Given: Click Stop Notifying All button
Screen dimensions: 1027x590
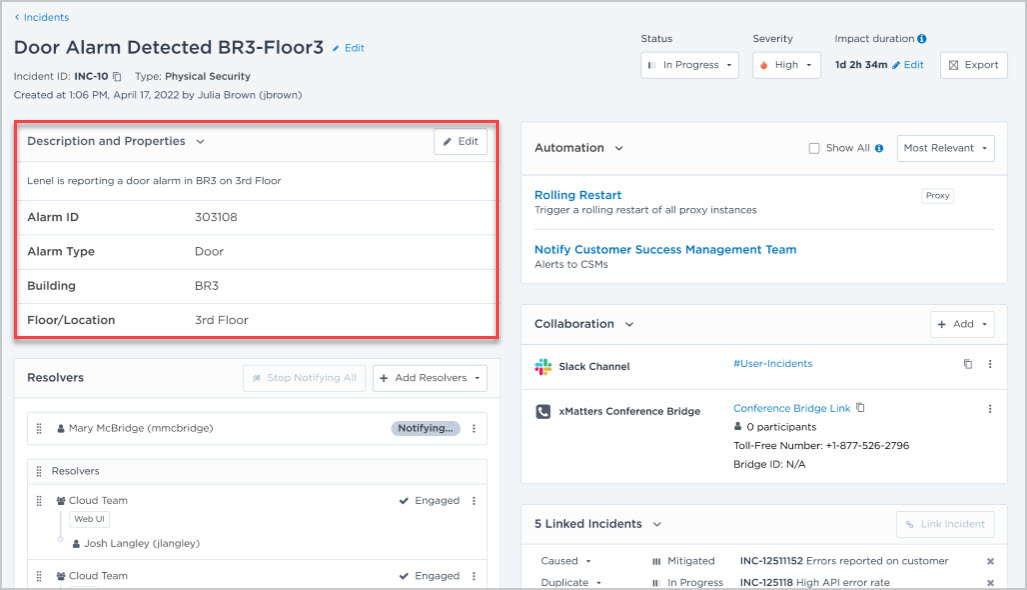Looking at the screenshot, I should pyautogui.click(x=304, y=378).
